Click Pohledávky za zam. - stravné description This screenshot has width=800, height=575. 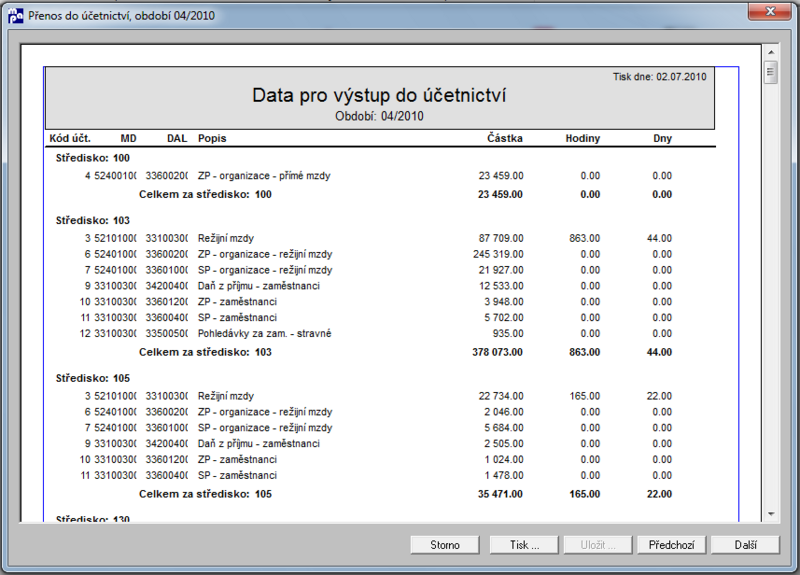(264, 333)
